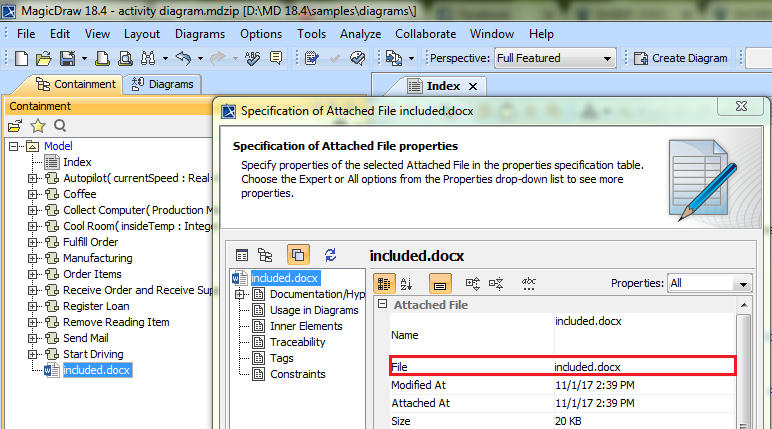Click the File property value field

[x=644, y=367]
